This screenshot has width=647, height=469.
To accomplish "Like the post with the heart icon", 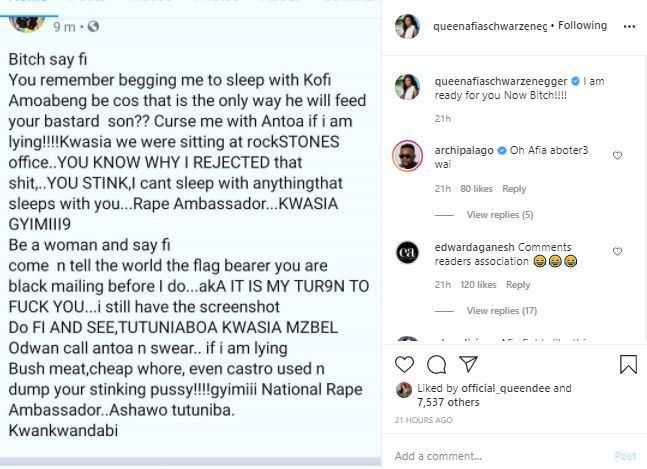I will point(405,364).
